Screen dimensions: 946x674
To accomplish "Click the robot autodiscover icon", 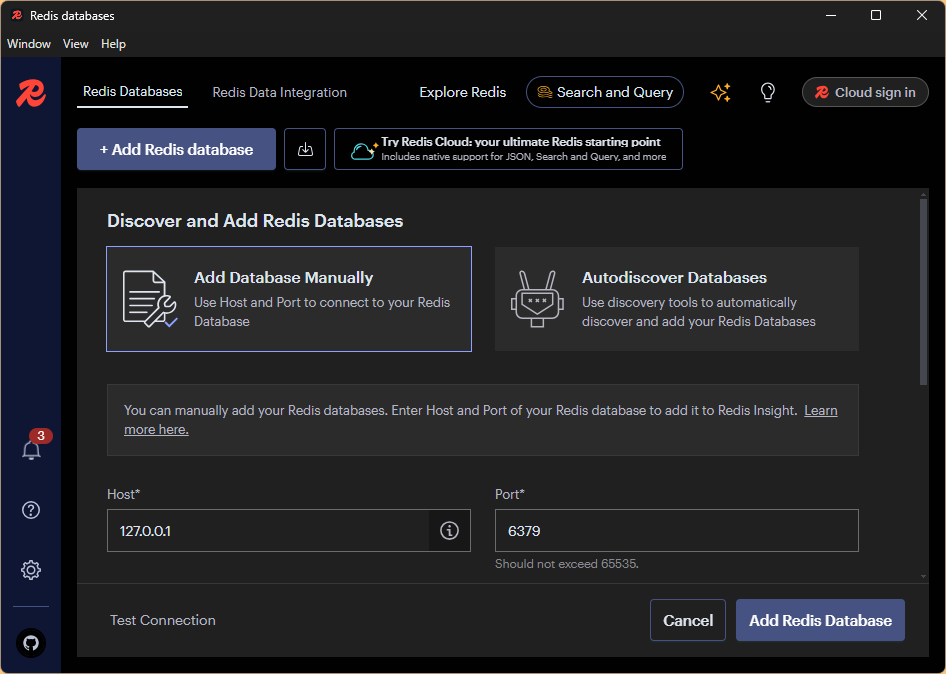I will (537, 299).
